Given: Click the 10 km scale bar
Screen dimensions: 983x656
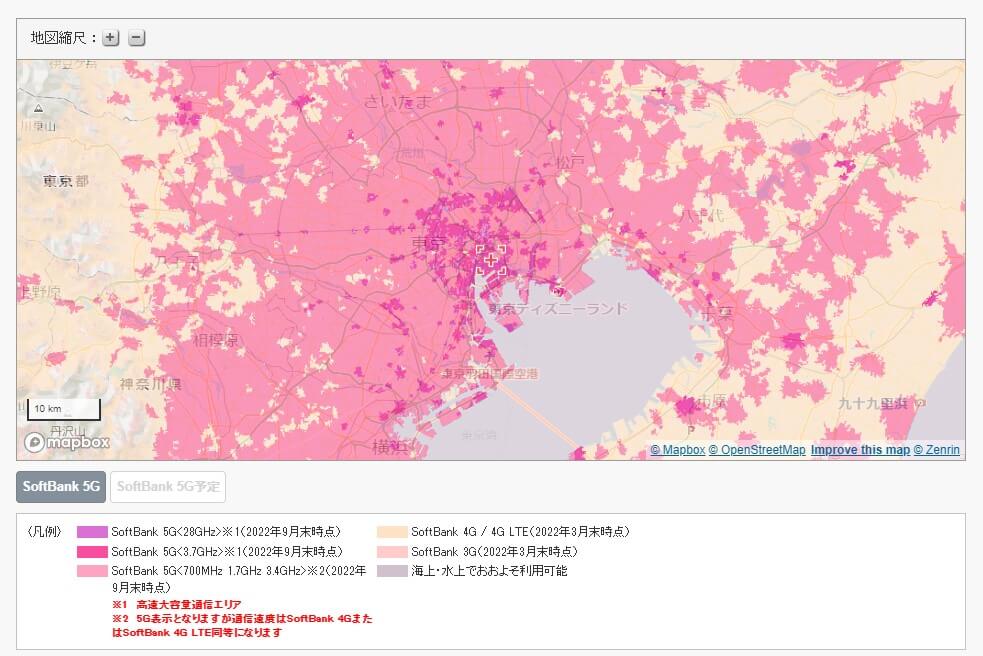Looking at the screenshot, I should (x=63, y=409).
